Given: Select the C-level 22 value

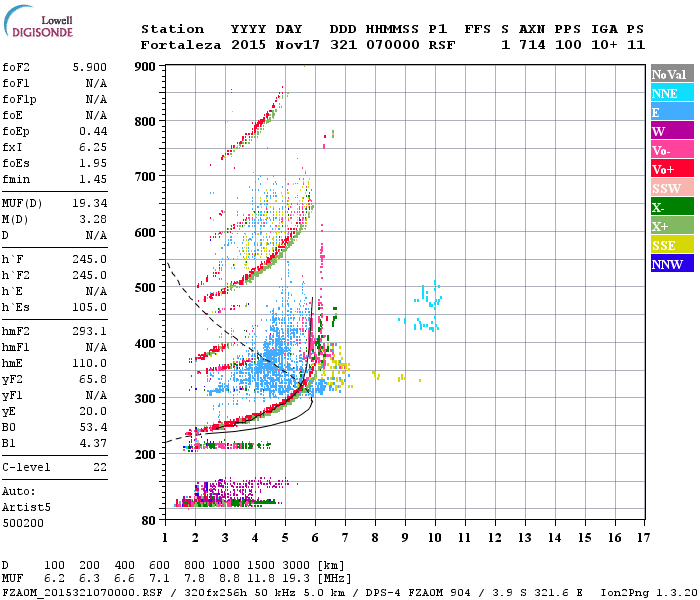Looking at the screenshot, I should pos(100,467).
